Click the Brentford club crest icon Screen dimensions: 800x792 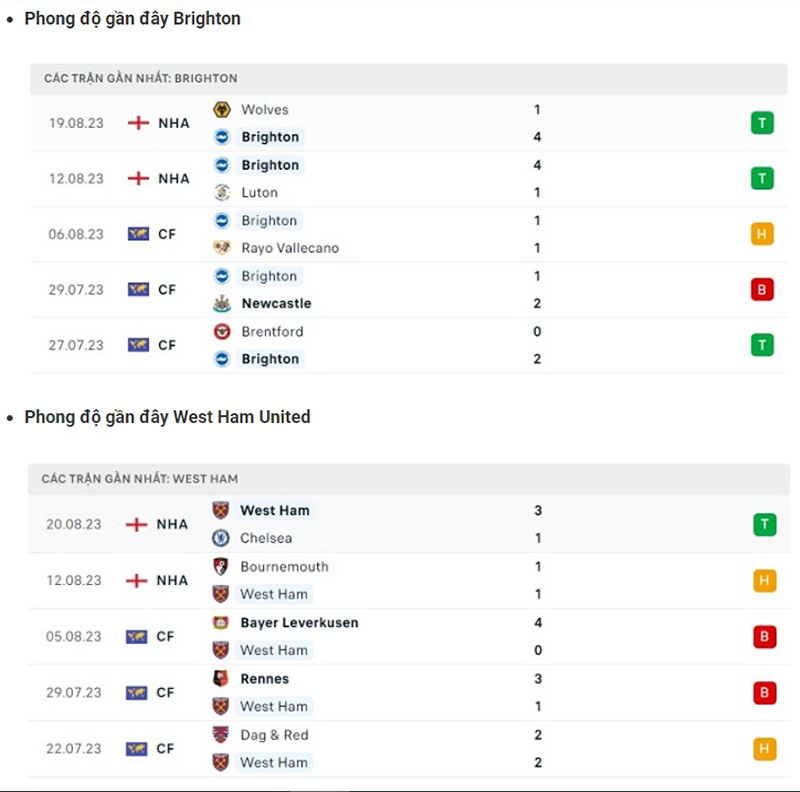coord(222,331)
